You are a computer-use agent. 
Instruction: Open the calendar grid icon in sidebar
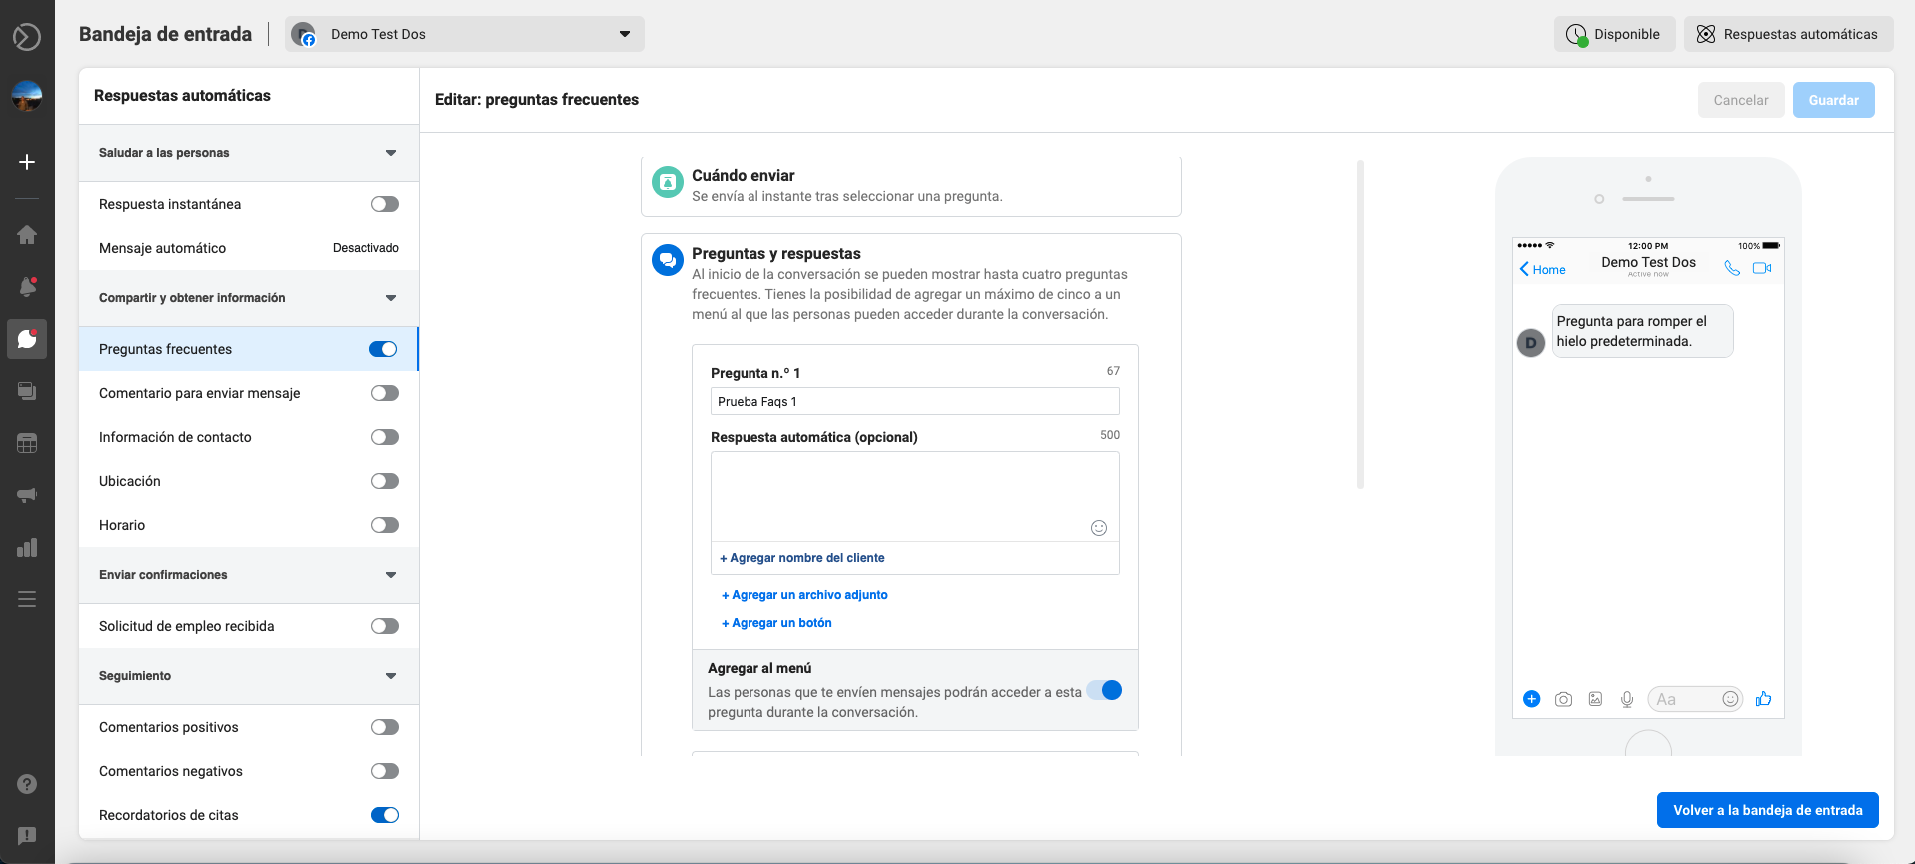click(27, 443)
